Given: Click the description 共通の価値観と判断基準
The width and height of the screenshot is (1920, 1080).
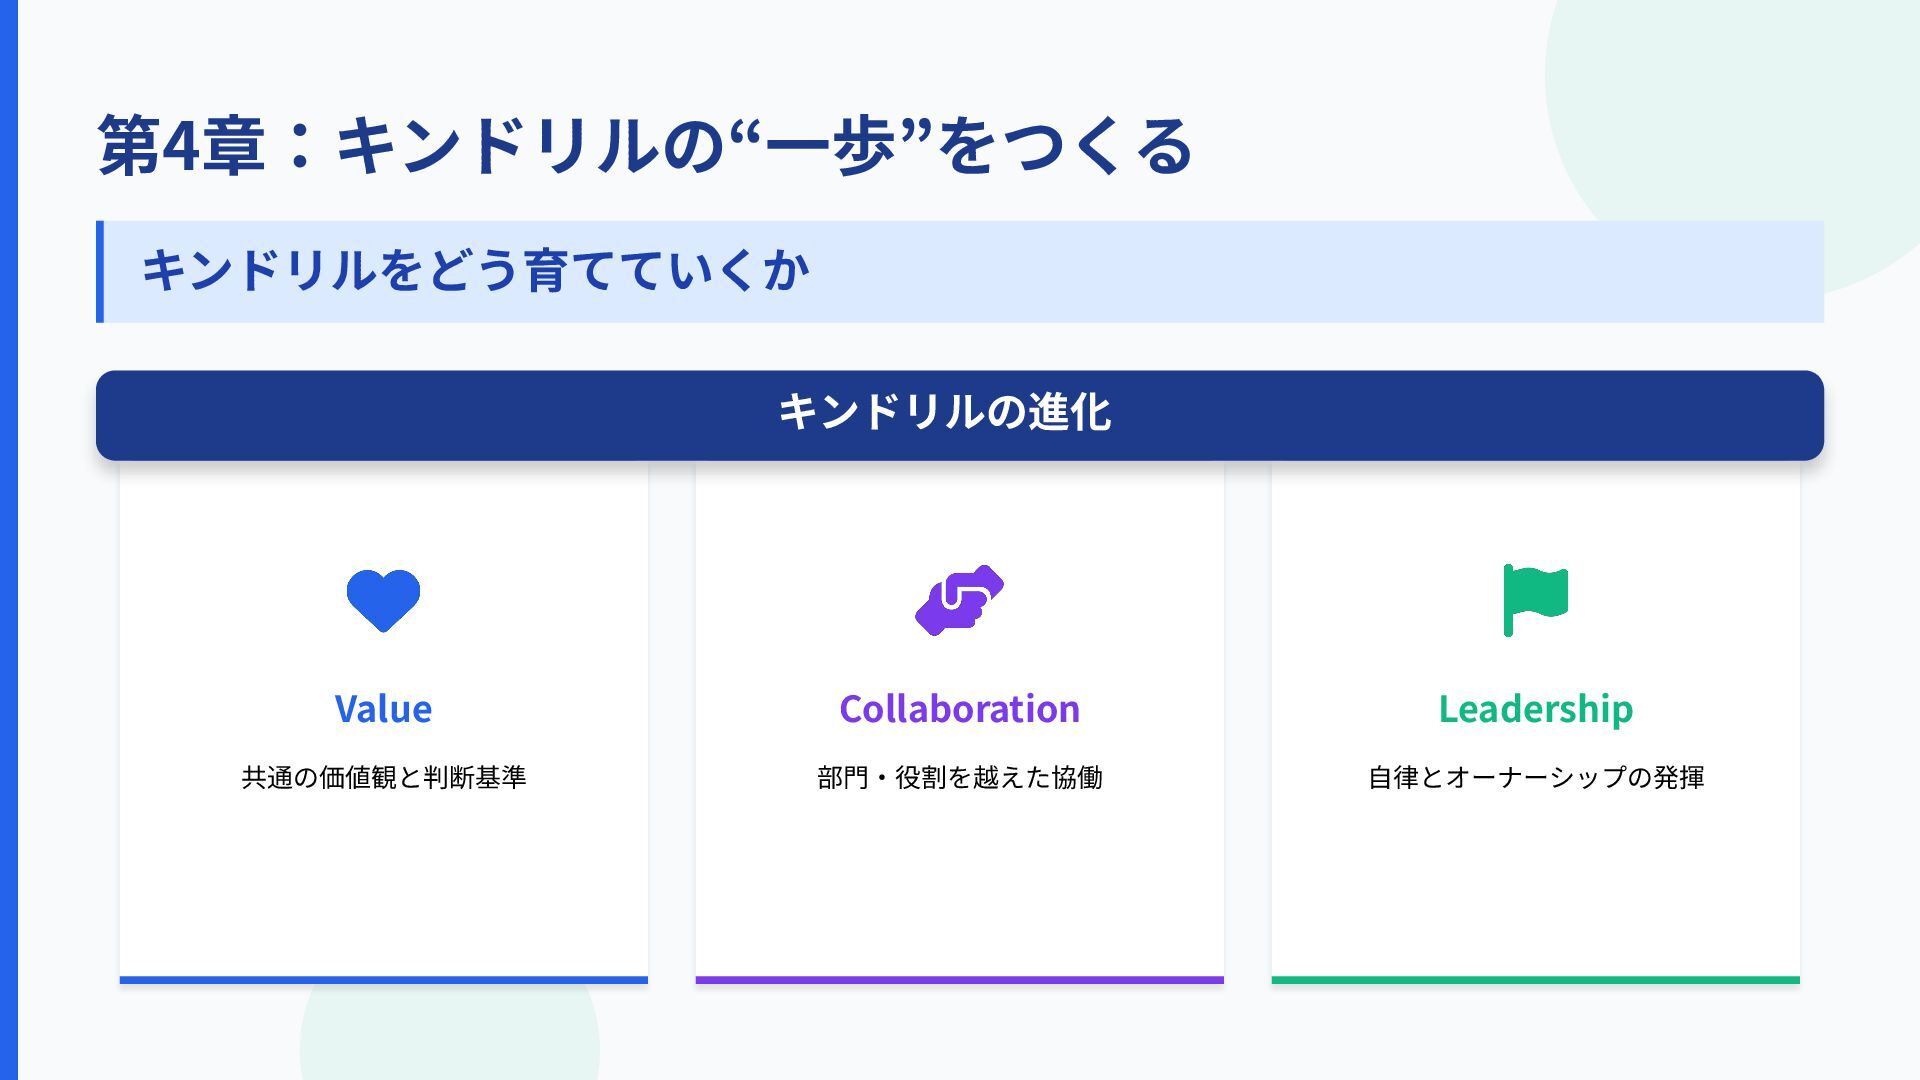Looking at the screenshot, I should (x=383, y=777).
